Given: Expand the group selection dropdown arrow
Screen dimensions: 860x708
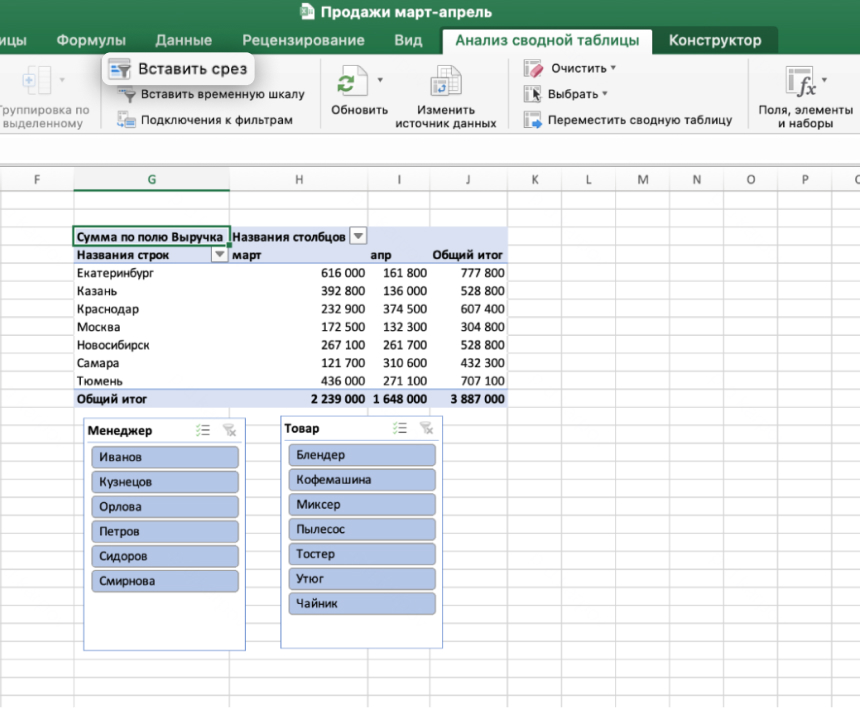Looking at the screenshot, I should [x=62, y=80].
